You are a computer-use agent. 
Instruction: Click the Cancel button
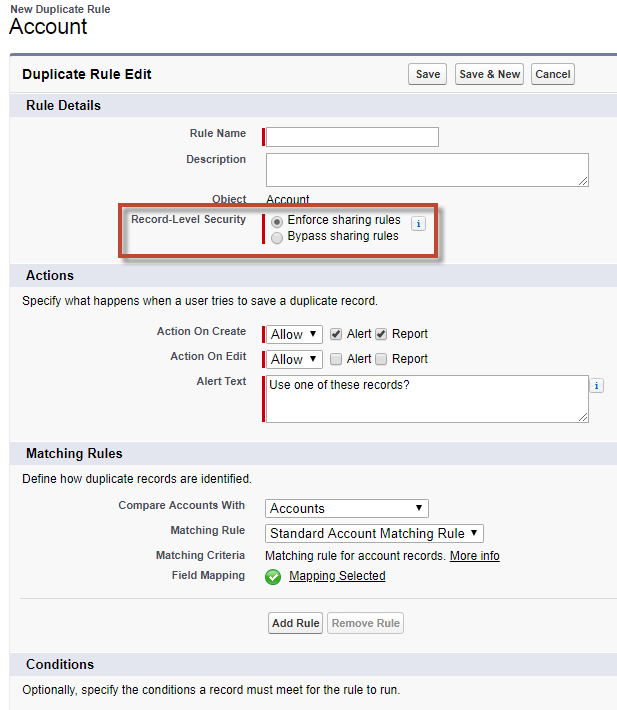pyautogui.click(x=552, y=74)
